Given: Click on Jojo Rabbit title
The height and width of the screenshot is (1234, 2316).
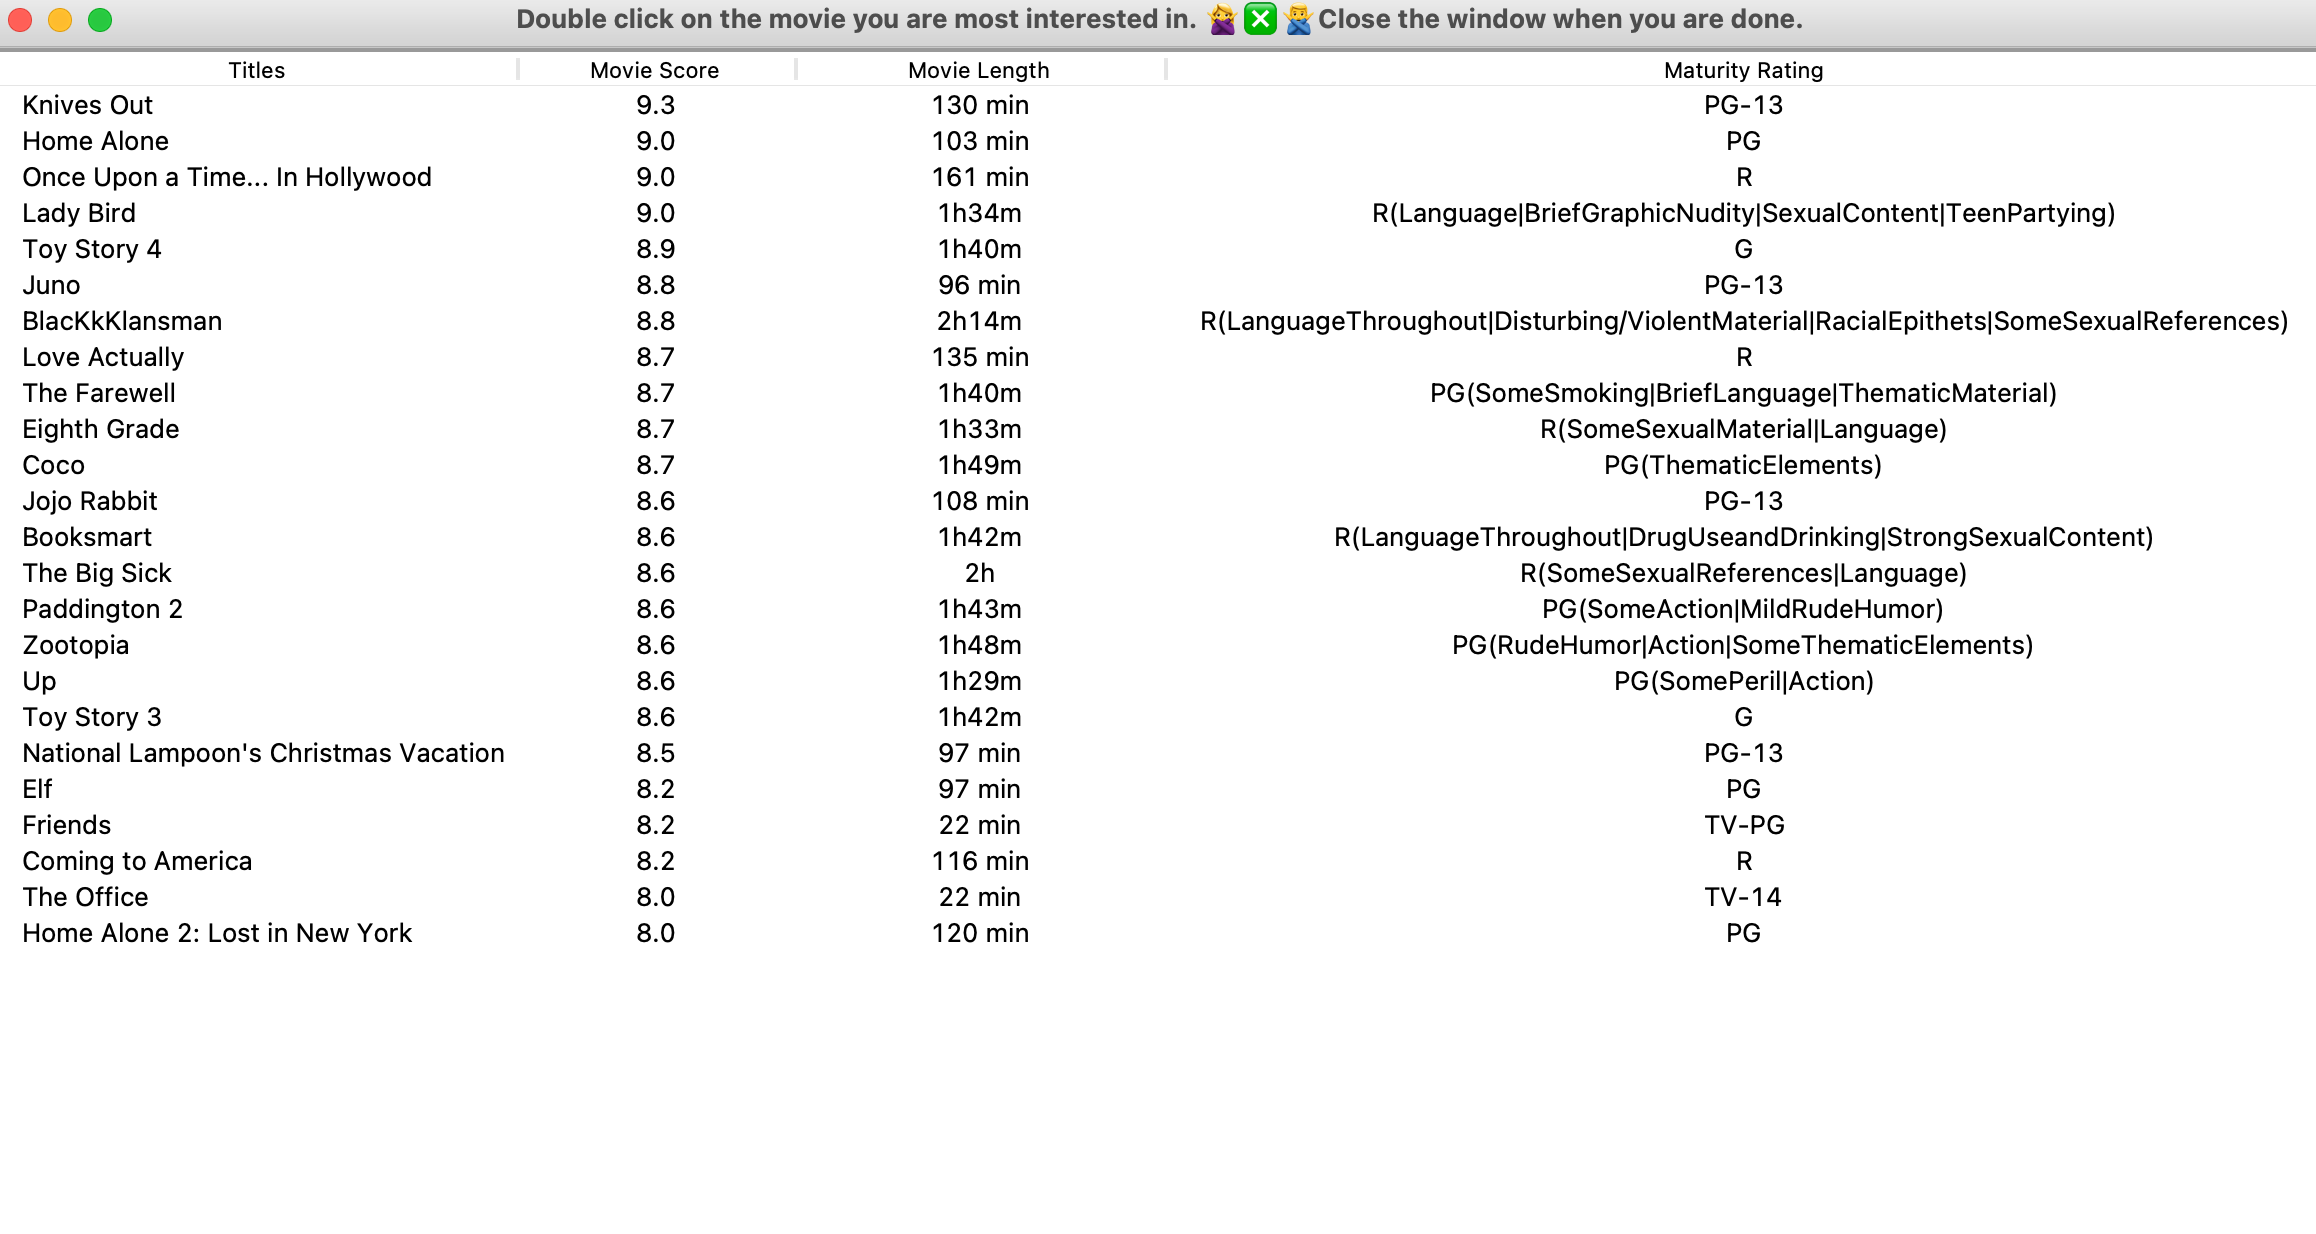Looking at the screenshot, I should [90, 501].
